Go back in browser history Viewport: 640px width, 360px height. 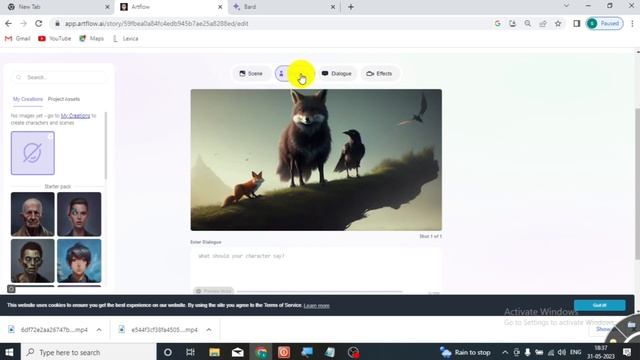coord(8,24)
